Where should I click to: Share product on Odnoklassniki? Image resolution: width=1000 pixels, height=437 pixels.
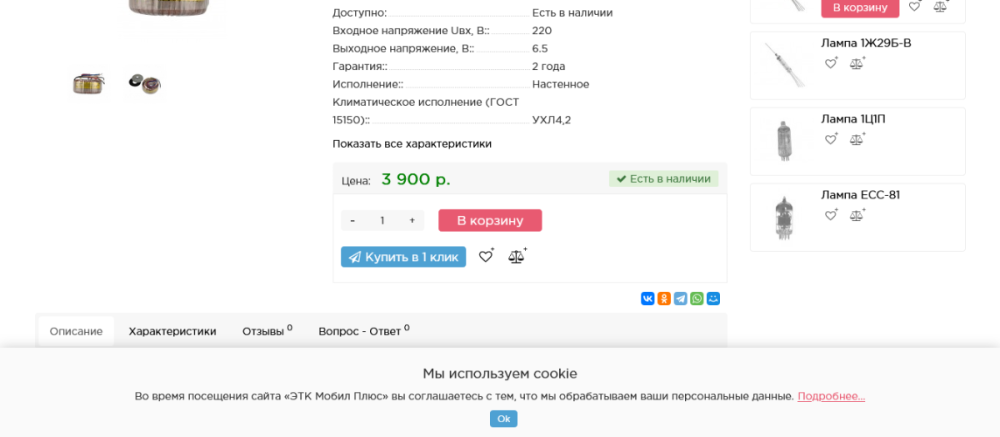[664, 299]
